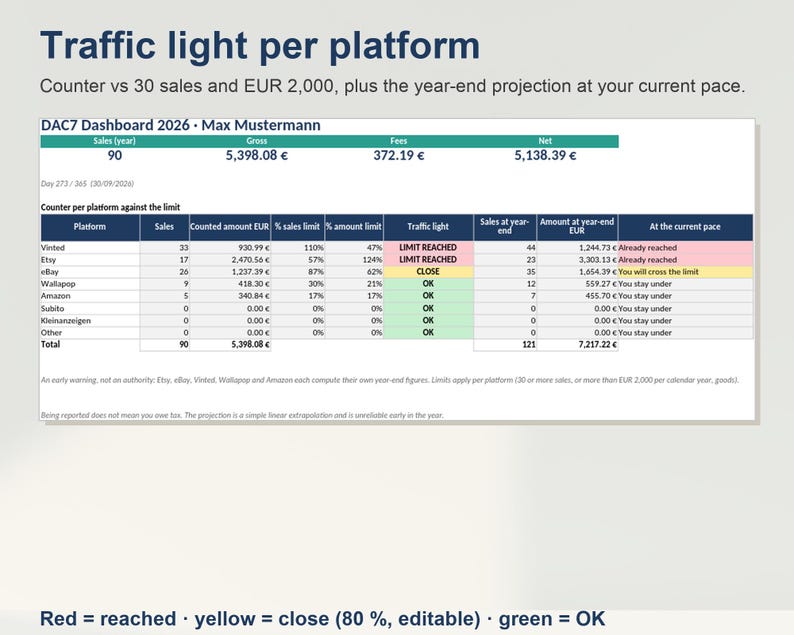Select total year-end amount 7,217.22 €

(x=577, y=345)
